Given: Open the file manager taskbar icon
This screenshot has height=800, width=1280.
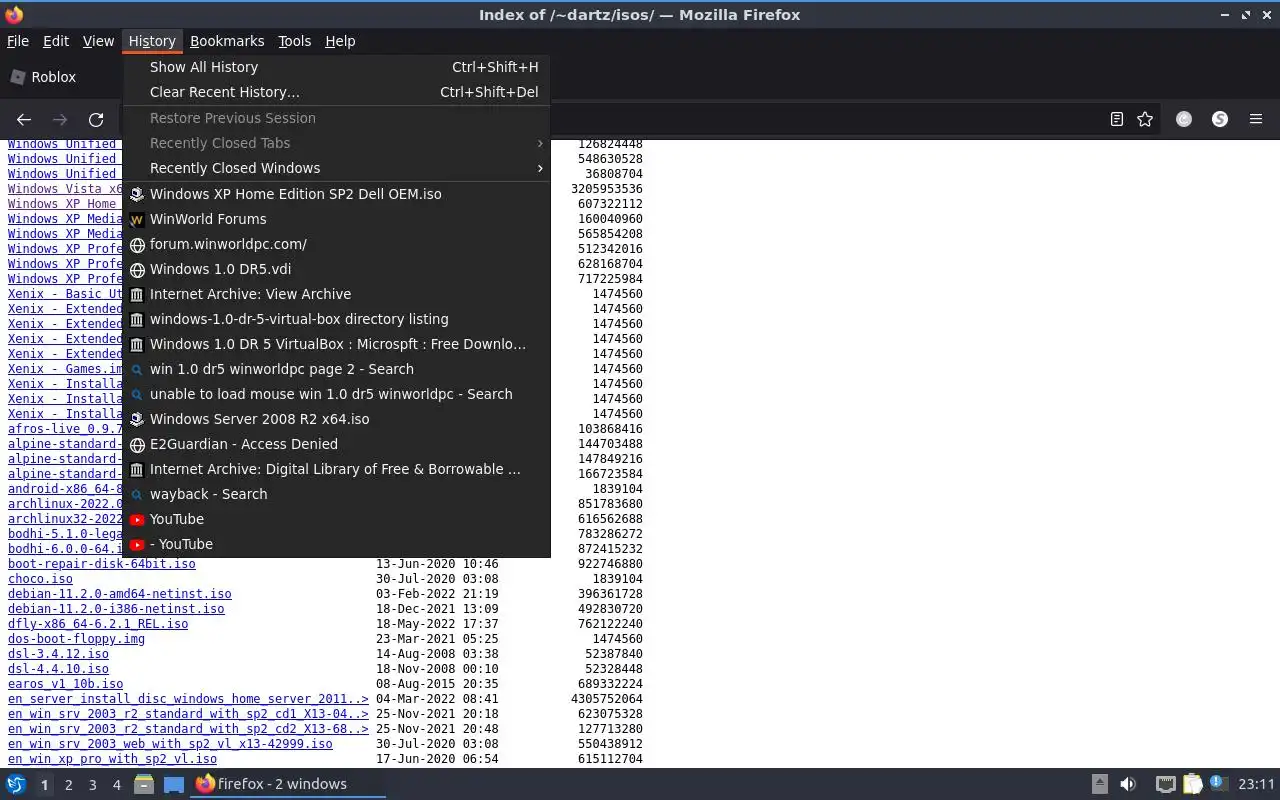Looking at the screenshot, I should coord(143,784).
